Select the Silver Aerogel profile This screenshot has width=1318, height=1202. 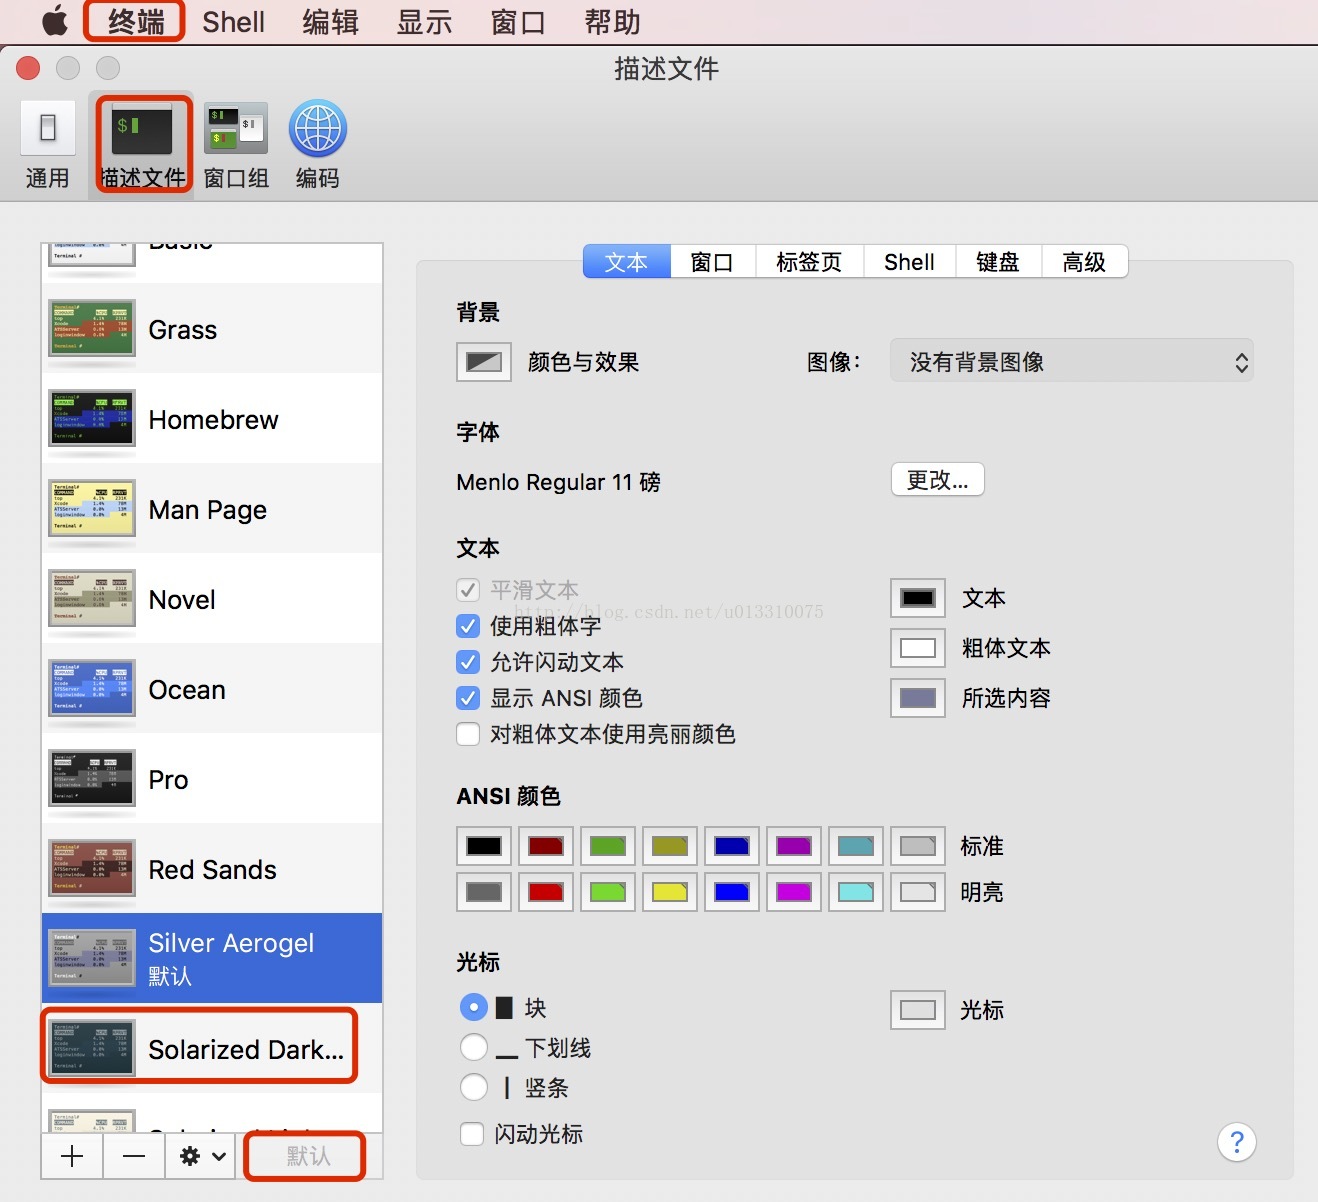tap(212, 958)
